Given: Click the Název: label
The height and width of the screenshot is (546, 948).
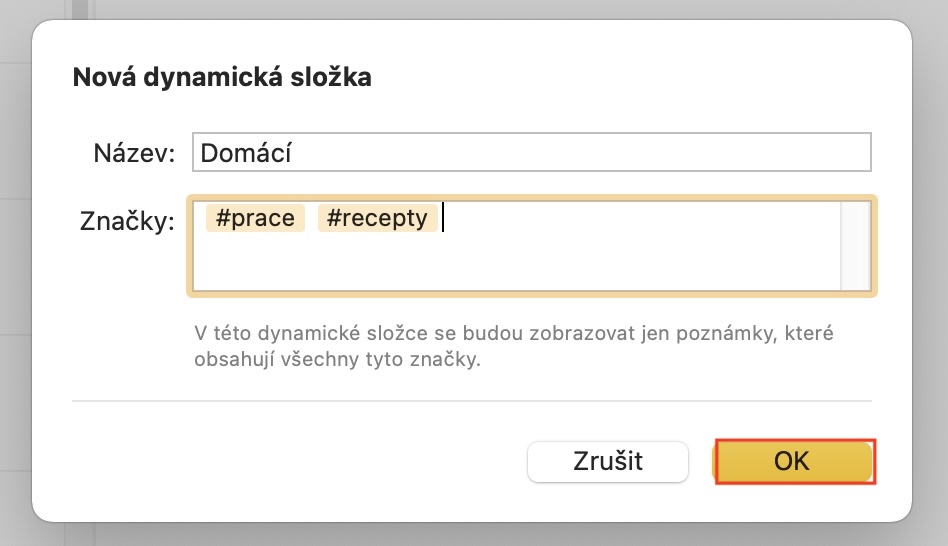Looking at the screenshot, I should coord(134,153).
